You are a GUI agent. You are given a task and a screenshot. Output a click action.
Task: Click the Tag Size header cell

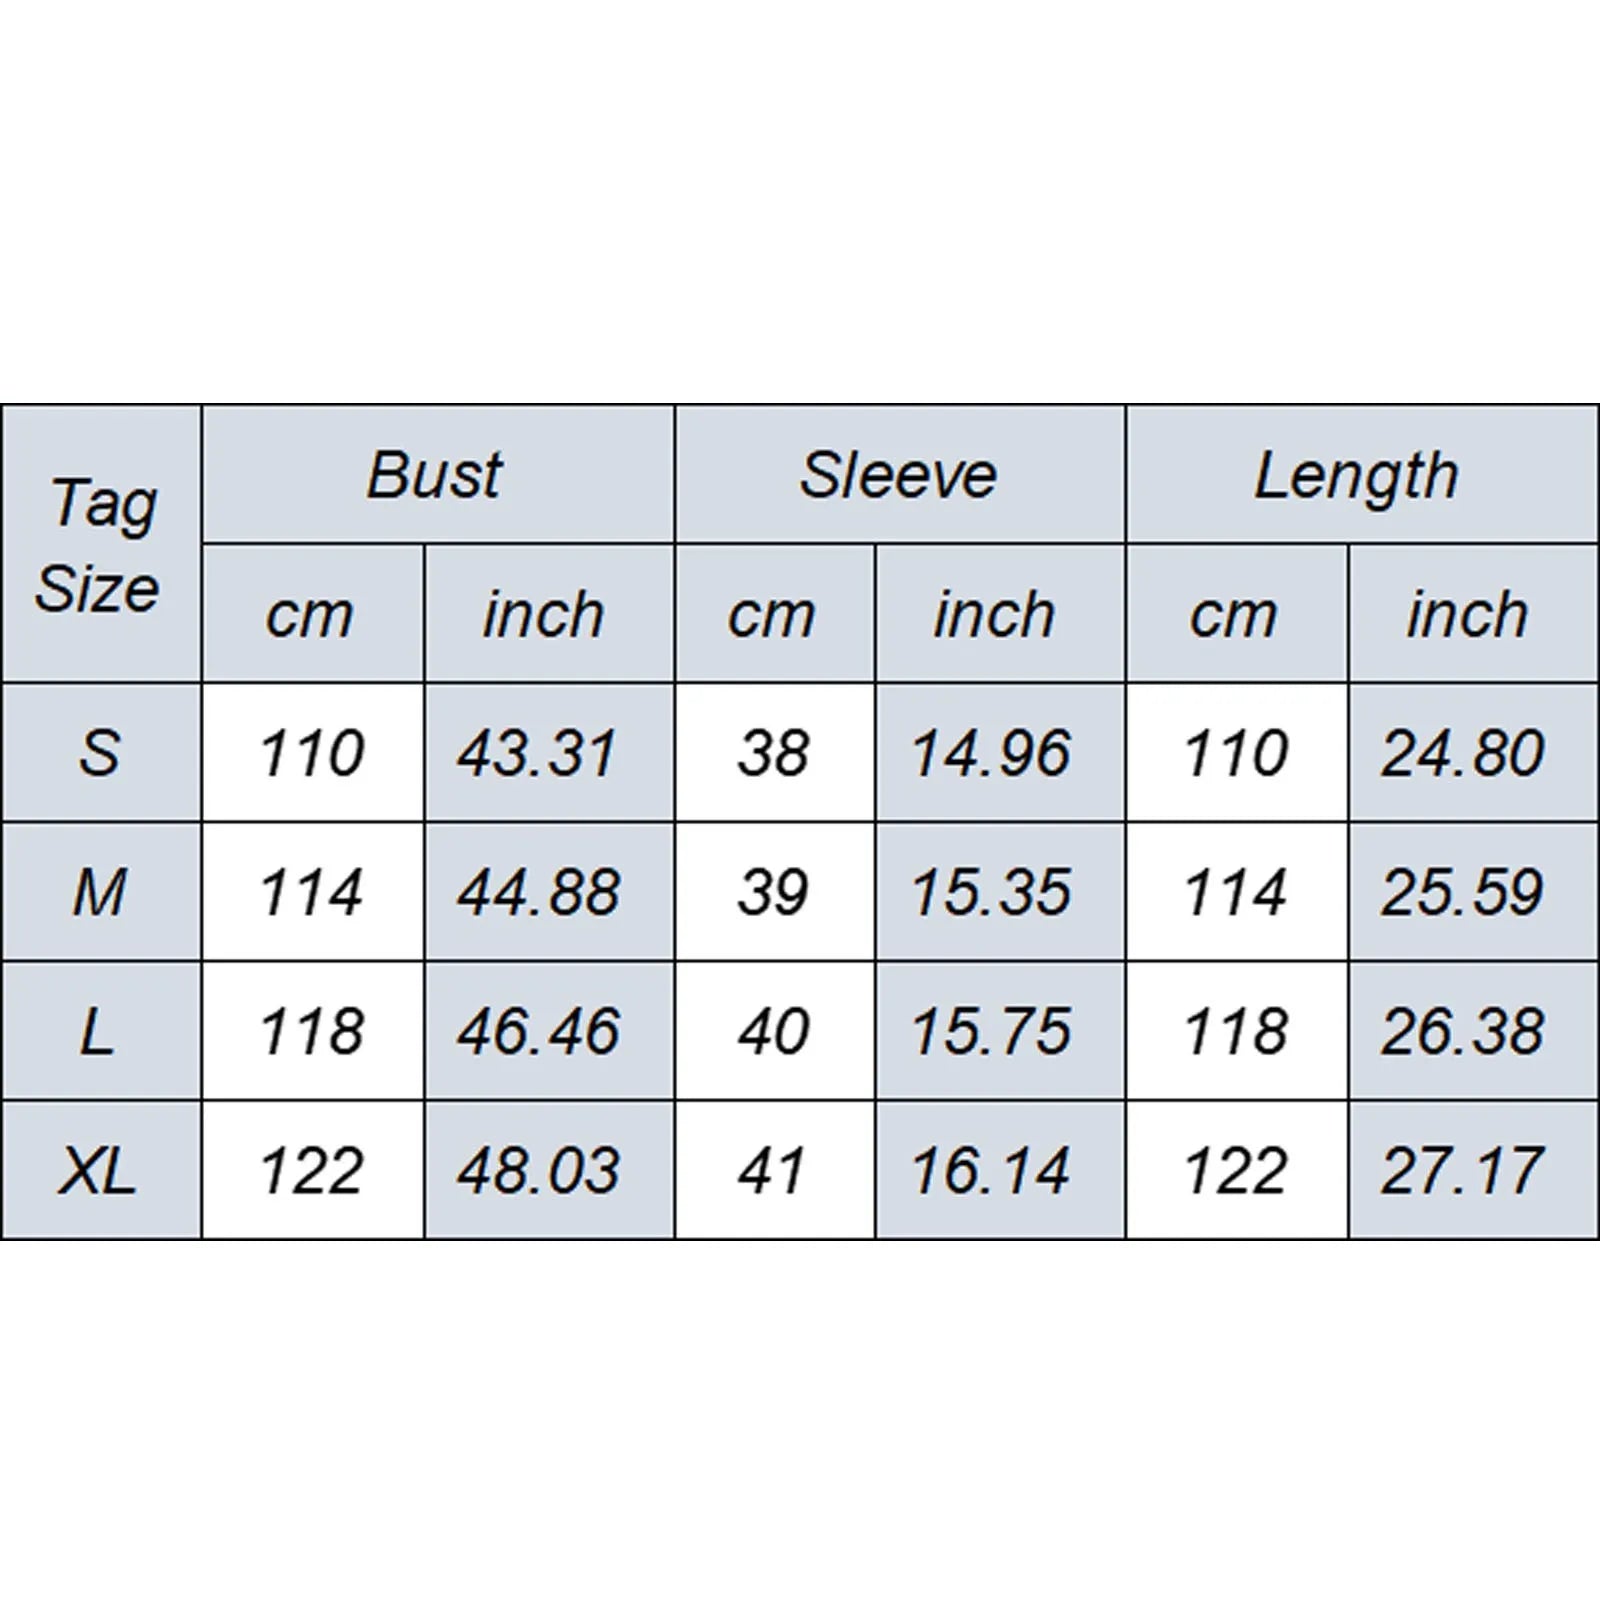pyautogui.click(x=101, y=544)
